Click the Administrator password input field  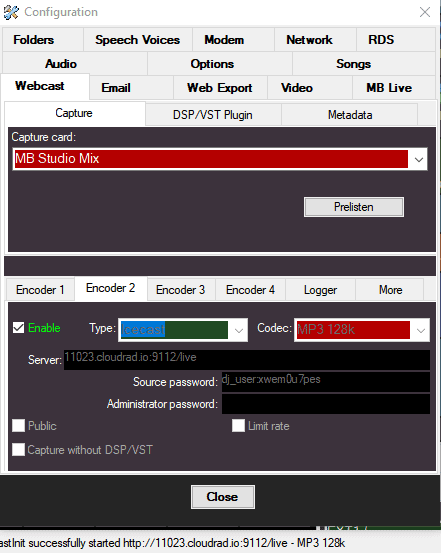pyautogui.click(x=326, y=404)
